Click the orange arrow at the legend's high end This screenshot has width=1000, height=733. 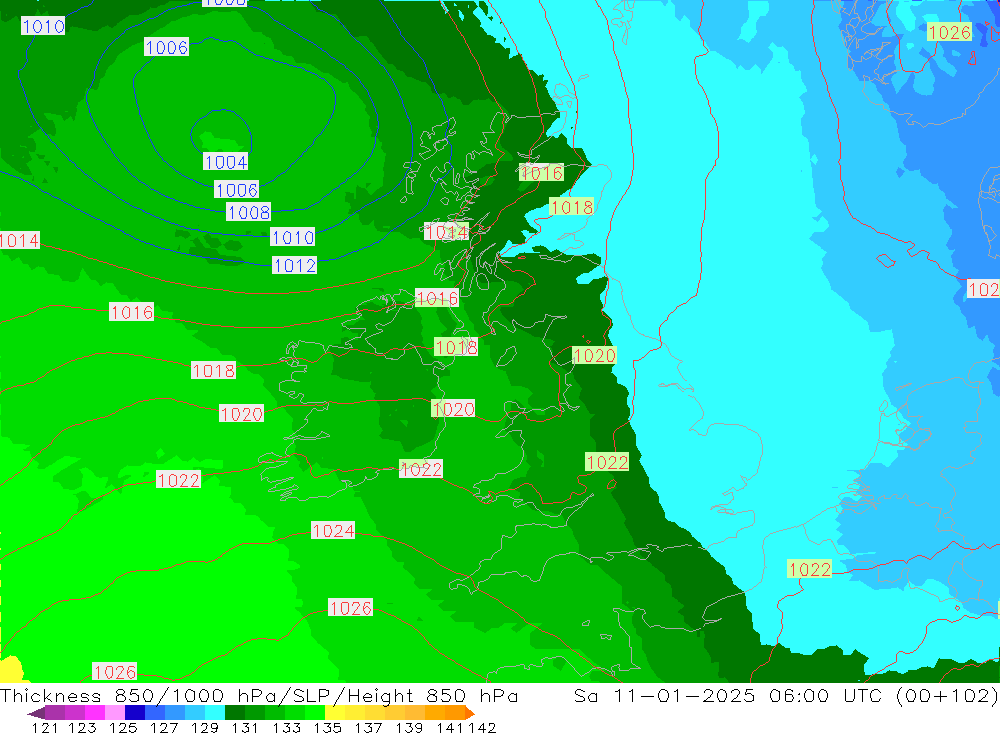(470, 713)
